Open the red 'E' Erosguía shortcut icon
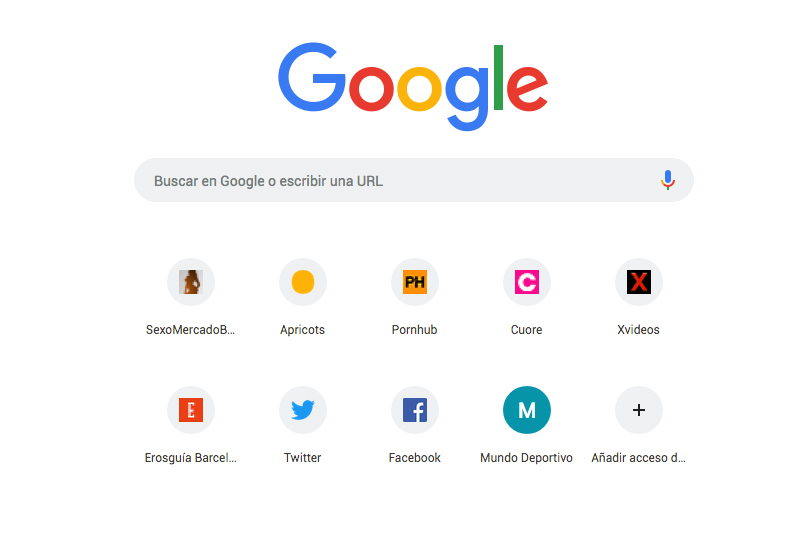 tap(191, 410)
